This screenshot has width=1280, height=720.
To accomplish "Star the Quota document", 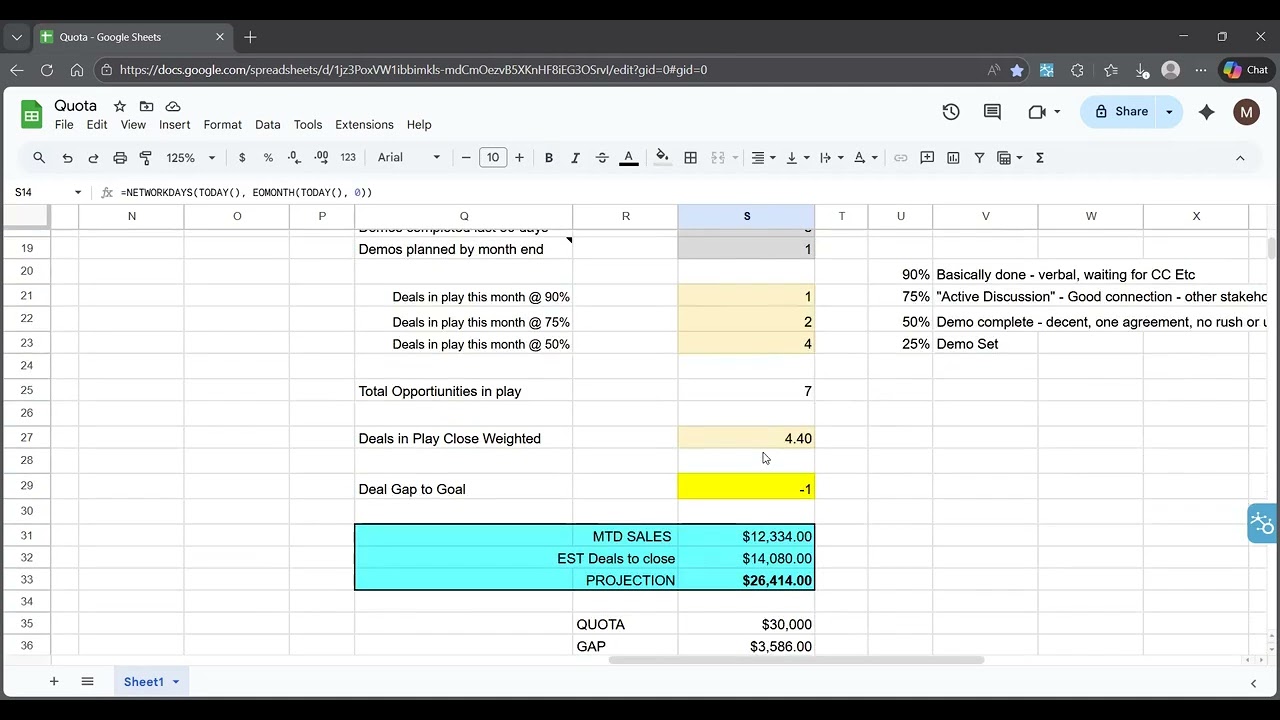I will (120, 106).
